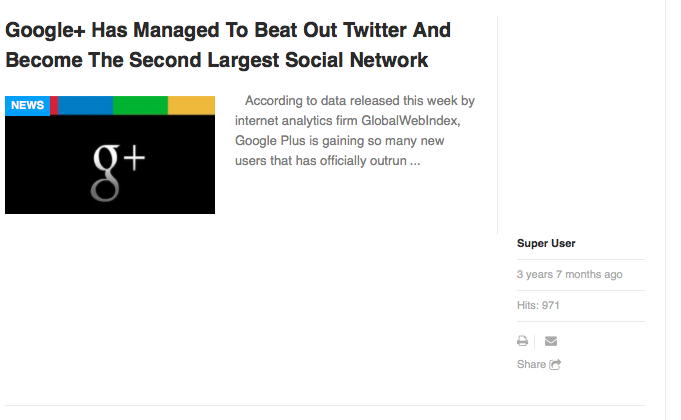Click the '3 years 7 months ago' timestamp

click(x=569, y=274)
